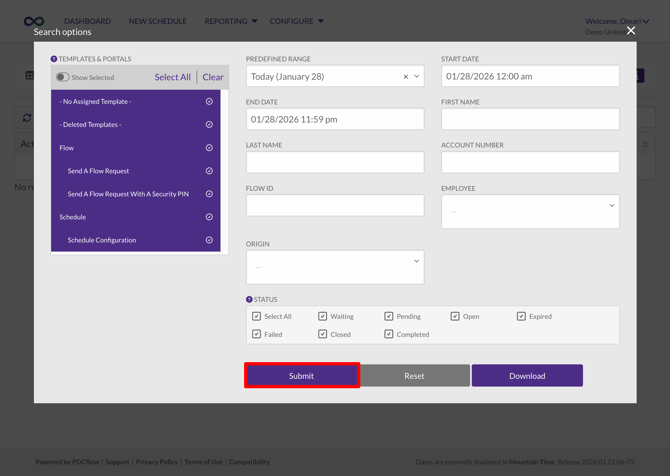Clear the predefined range selection
Screen dimensions: 670x476
(x=406, y=76)
